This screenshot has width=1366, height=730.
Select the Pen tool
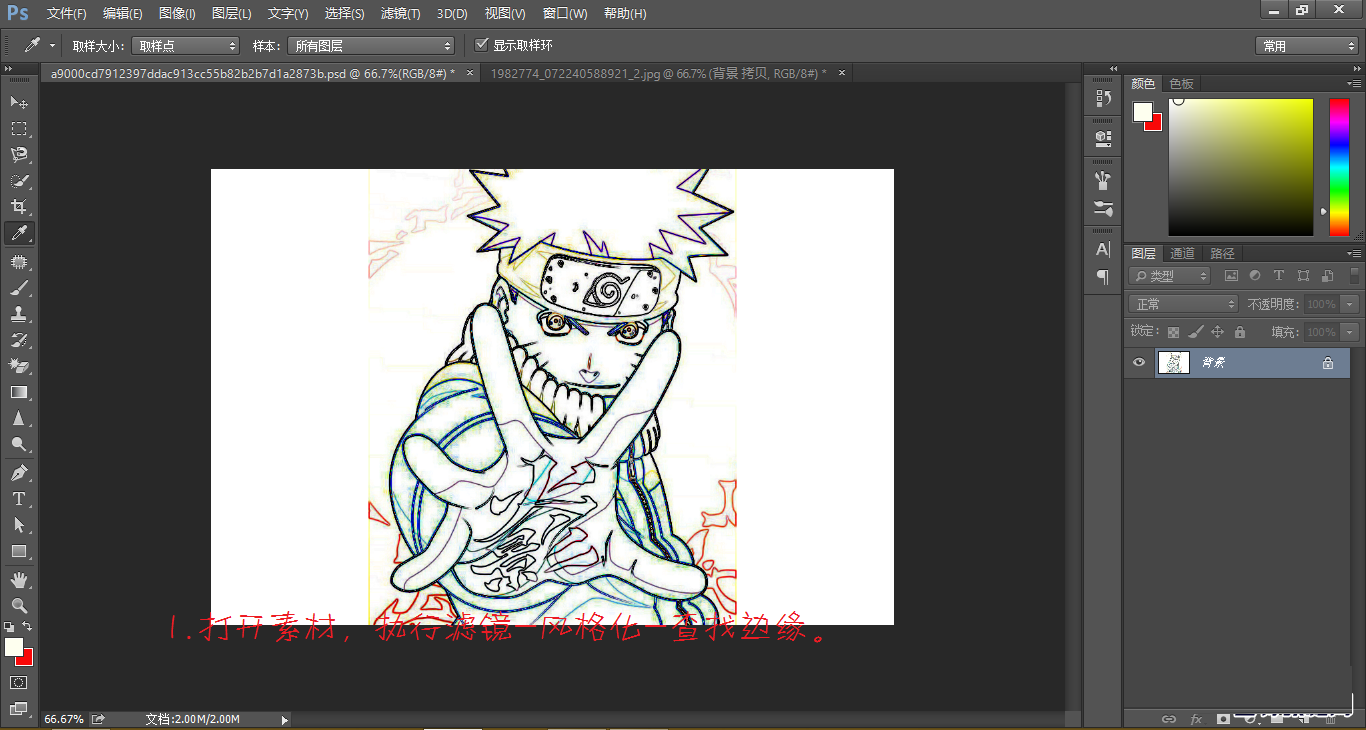click(x=19, y=472)
